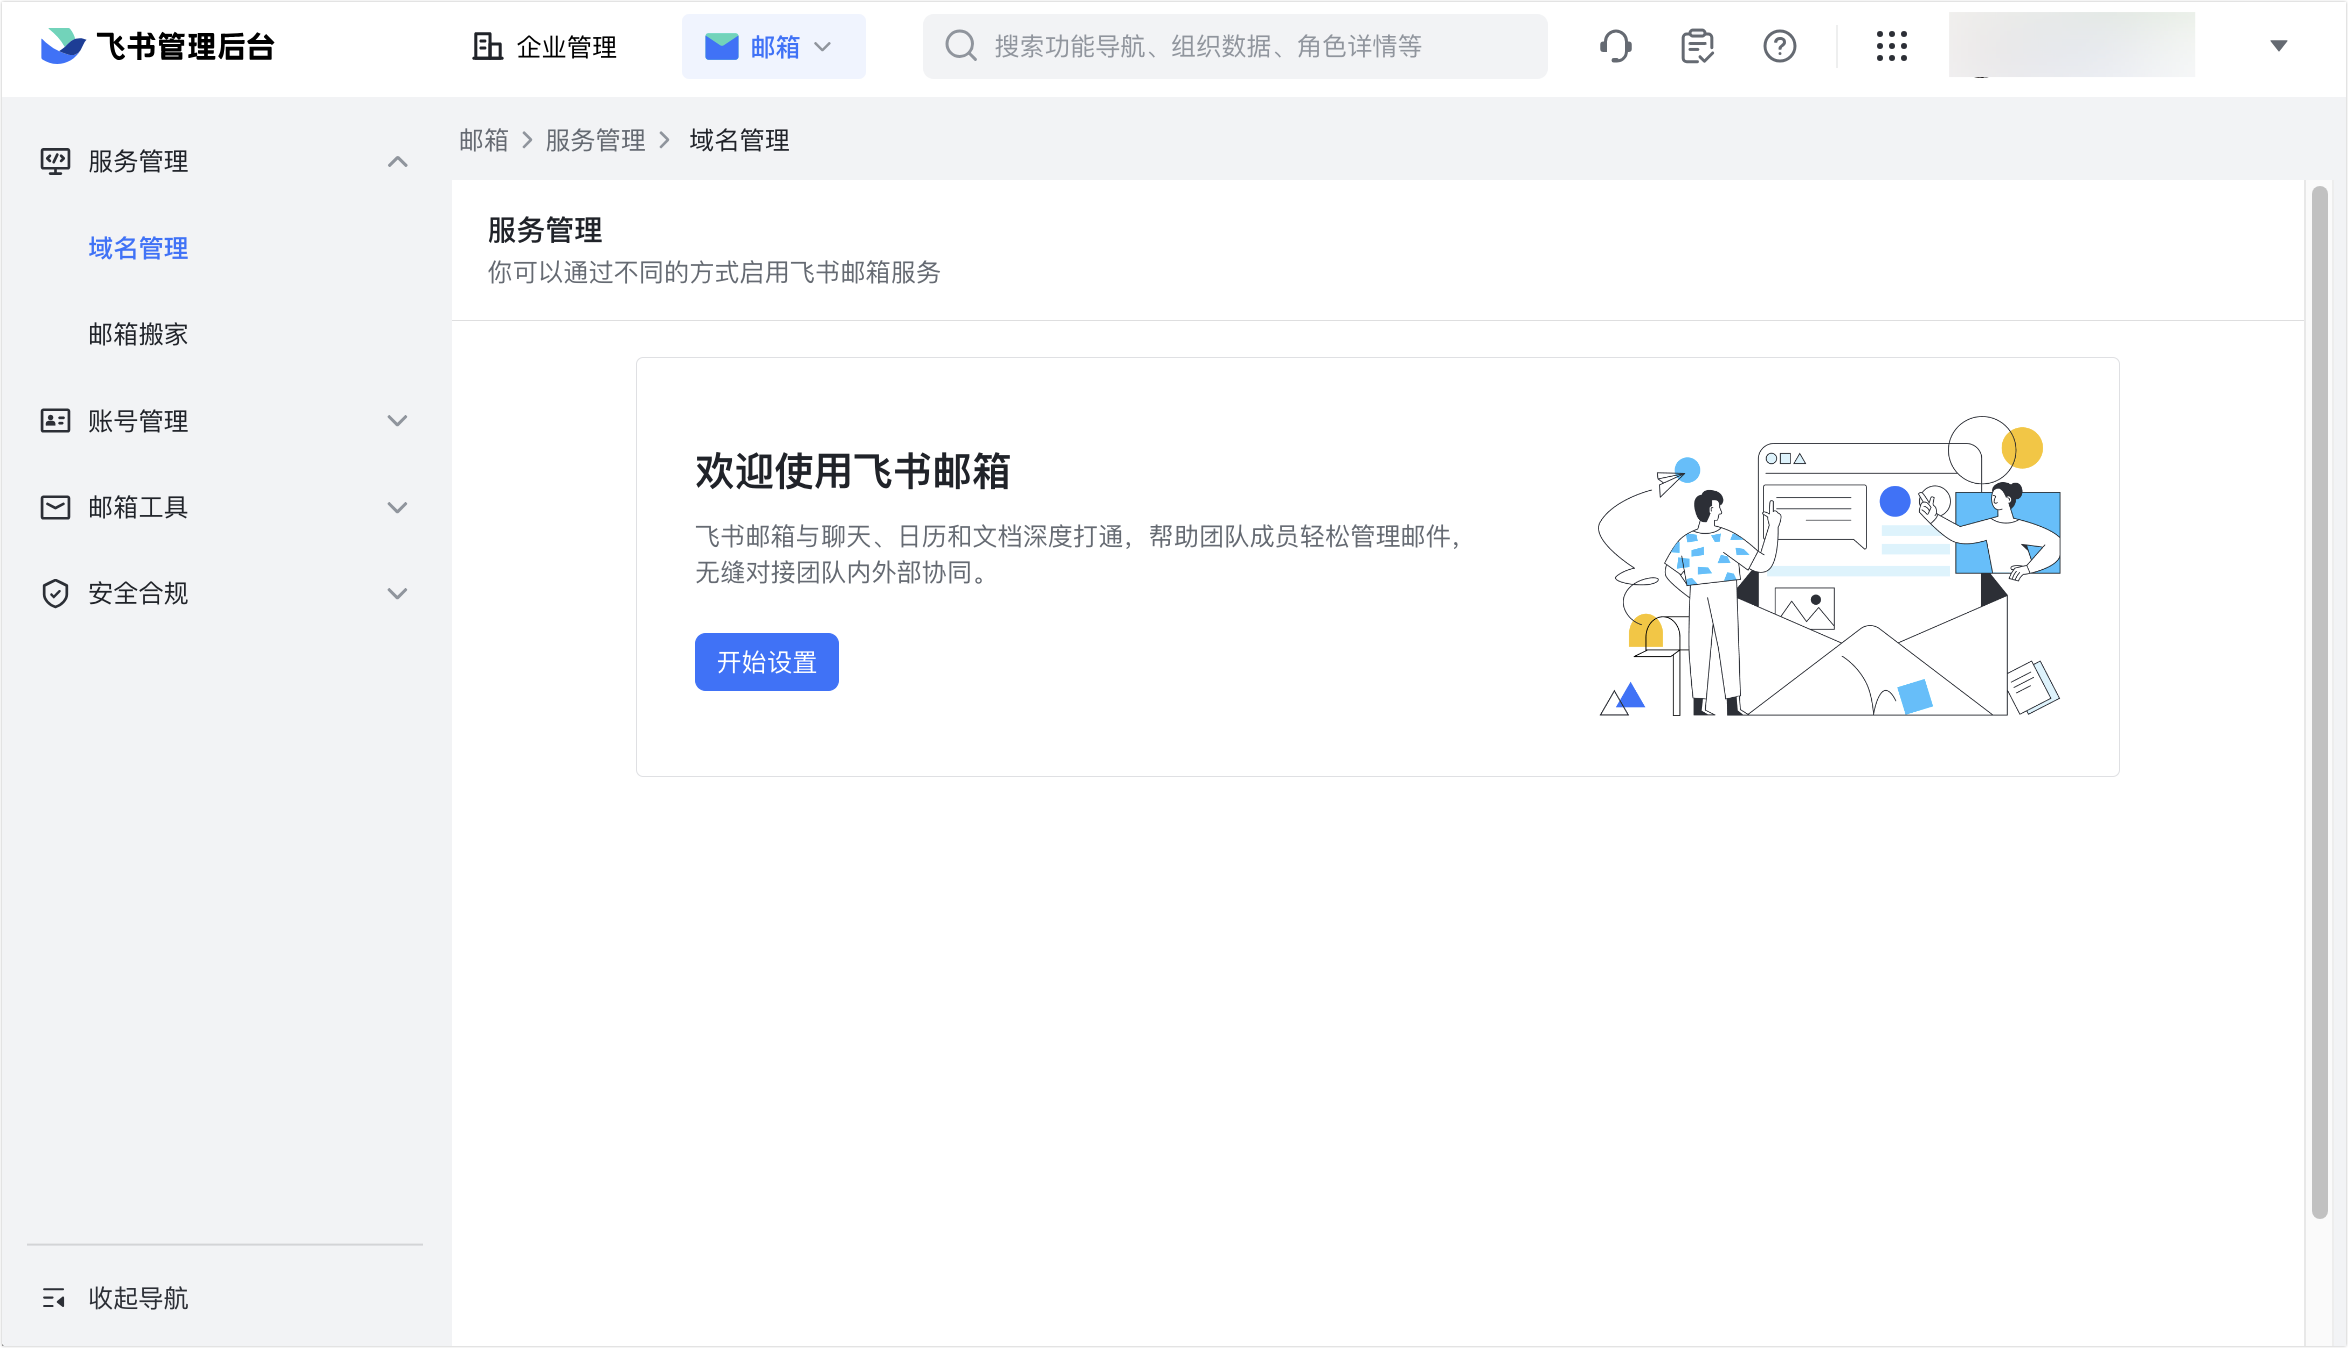The width and height of the screenshot is (2348, 1348).
Task: Focus the search input for 功能导航
Action: (1235, 46)
